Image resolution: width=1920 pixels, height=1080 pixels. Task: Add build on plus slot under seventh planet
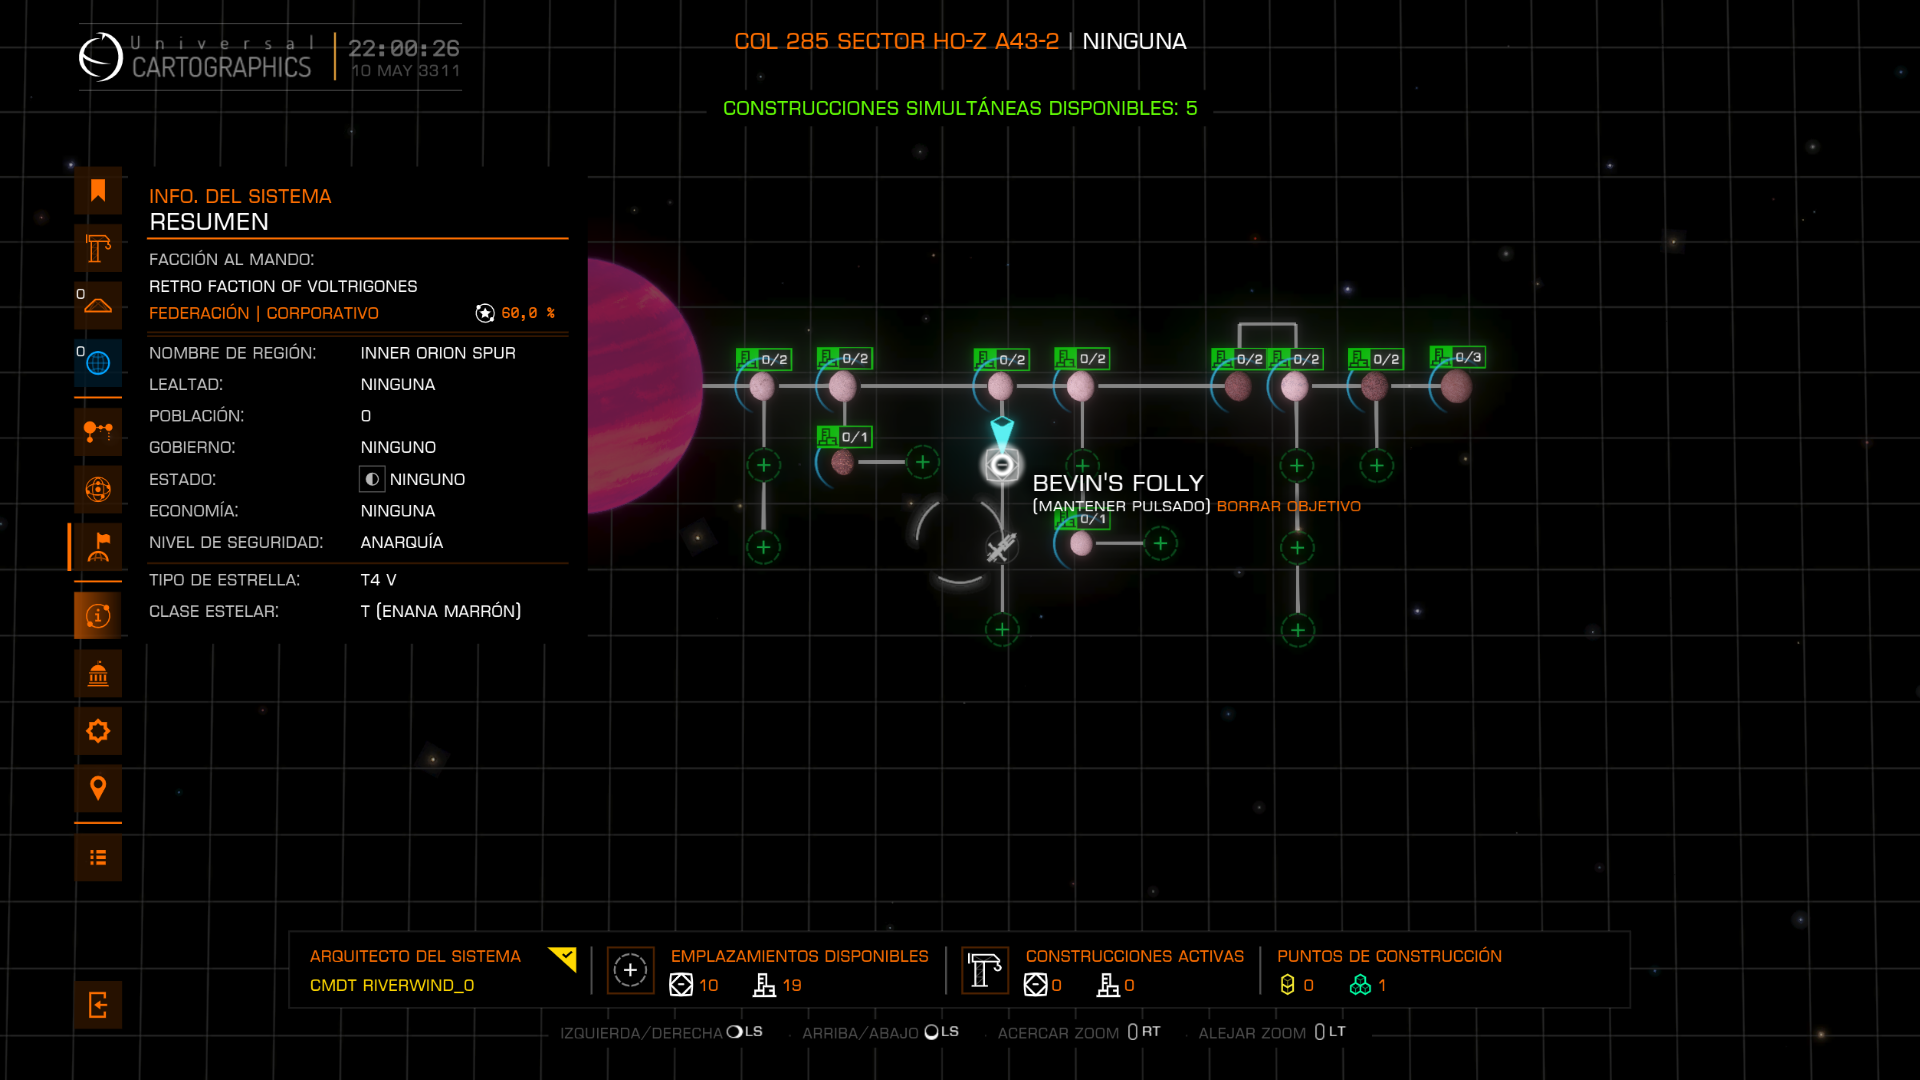1377,465
